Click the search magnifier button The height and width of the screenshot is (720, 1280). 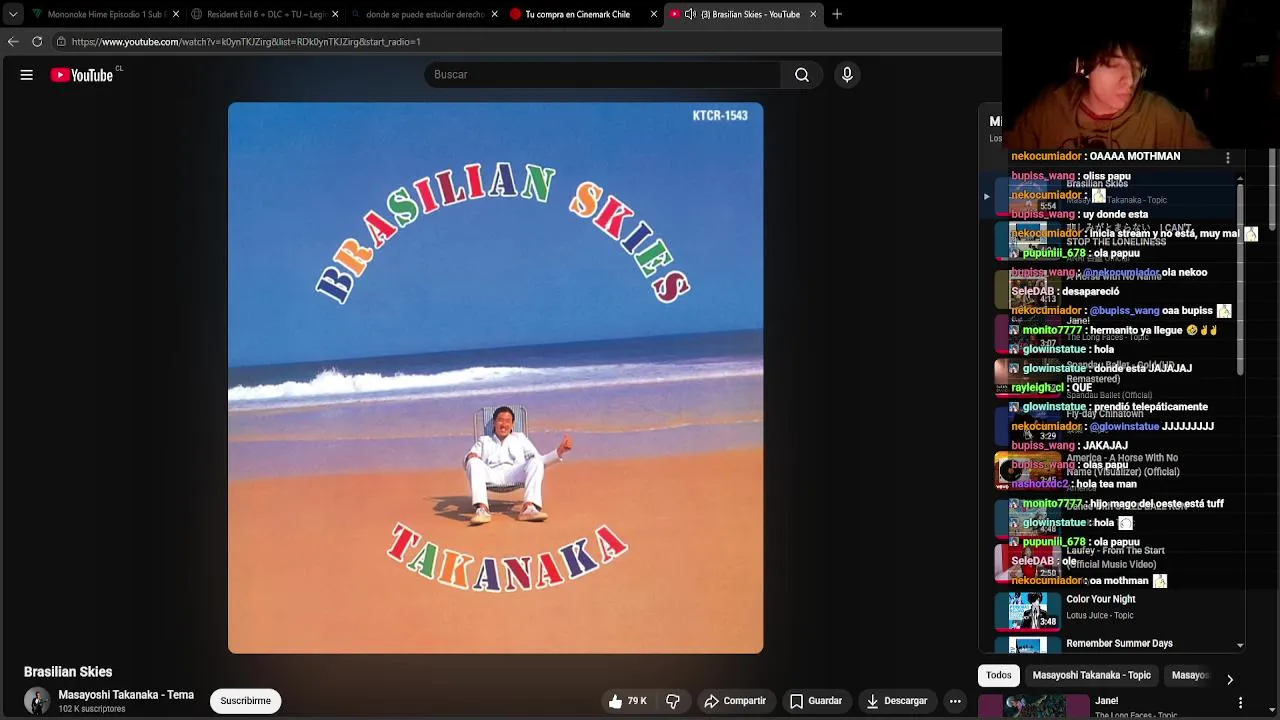point(802,75)
